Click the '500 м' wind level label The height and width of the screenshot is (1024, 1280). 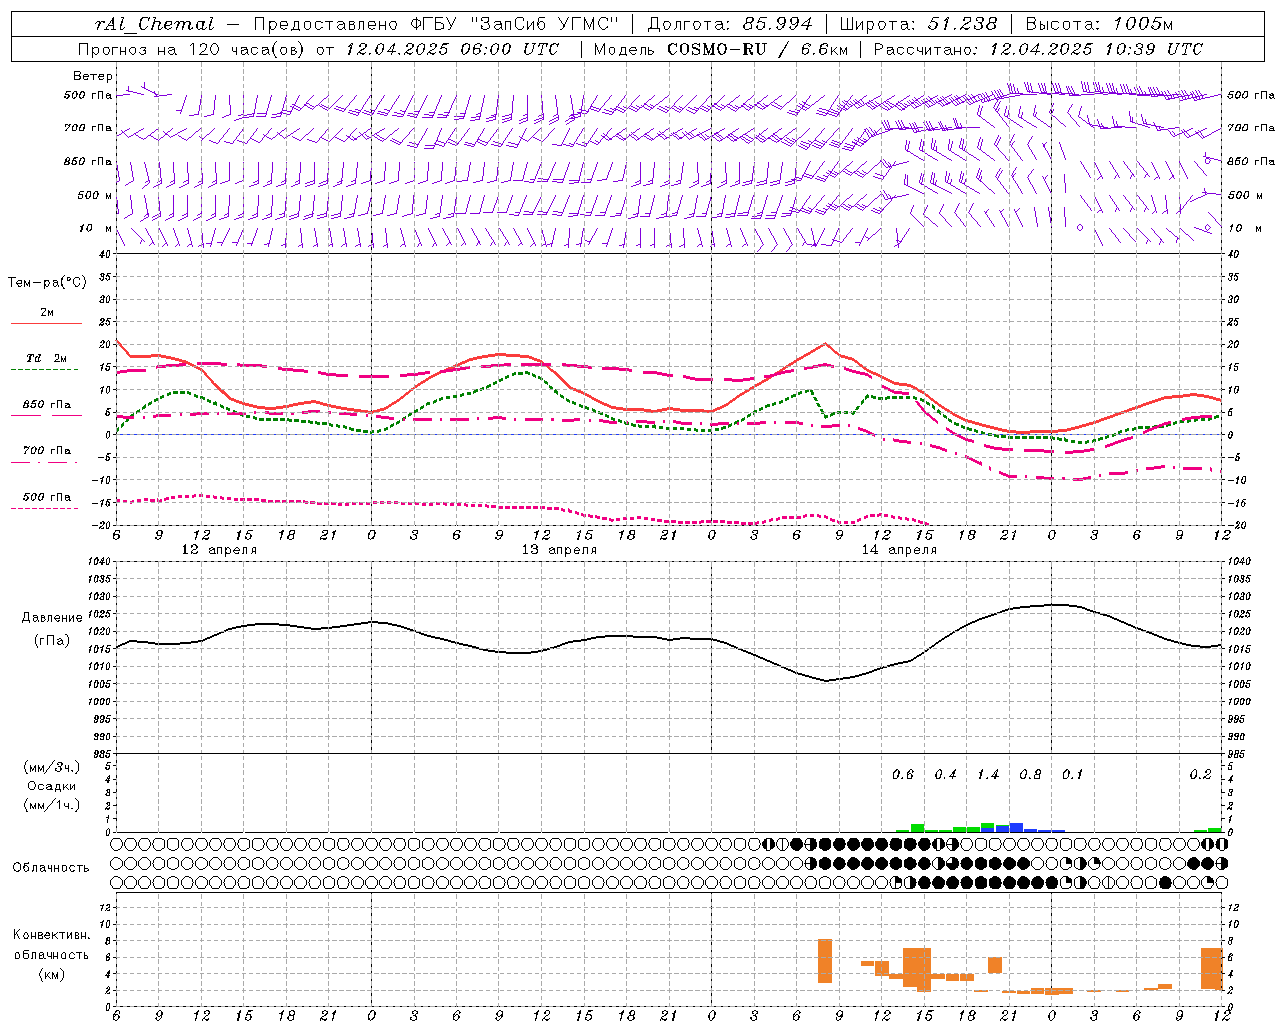coord(95,195)
